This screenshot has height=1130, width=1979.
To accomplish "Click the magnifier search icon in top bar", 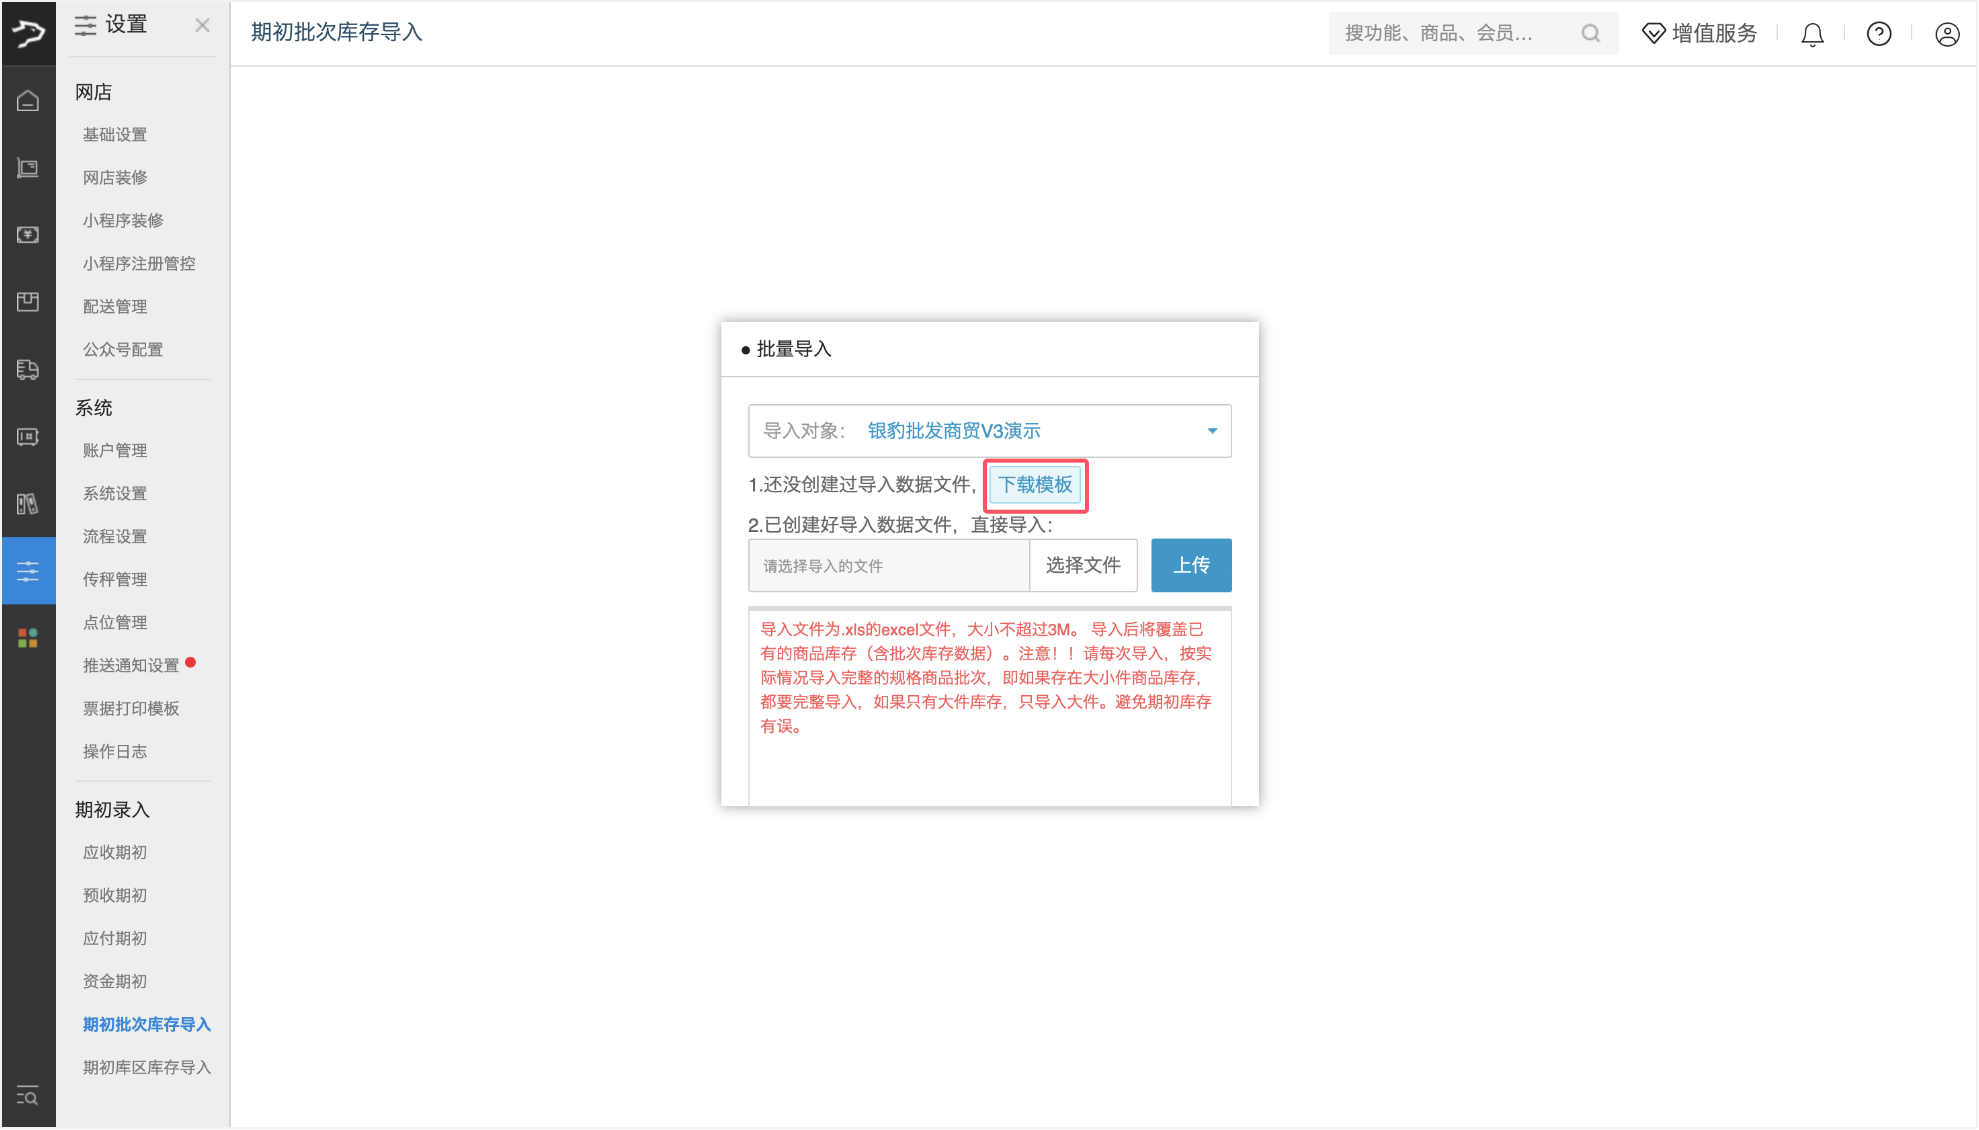I will point(1590,34).
